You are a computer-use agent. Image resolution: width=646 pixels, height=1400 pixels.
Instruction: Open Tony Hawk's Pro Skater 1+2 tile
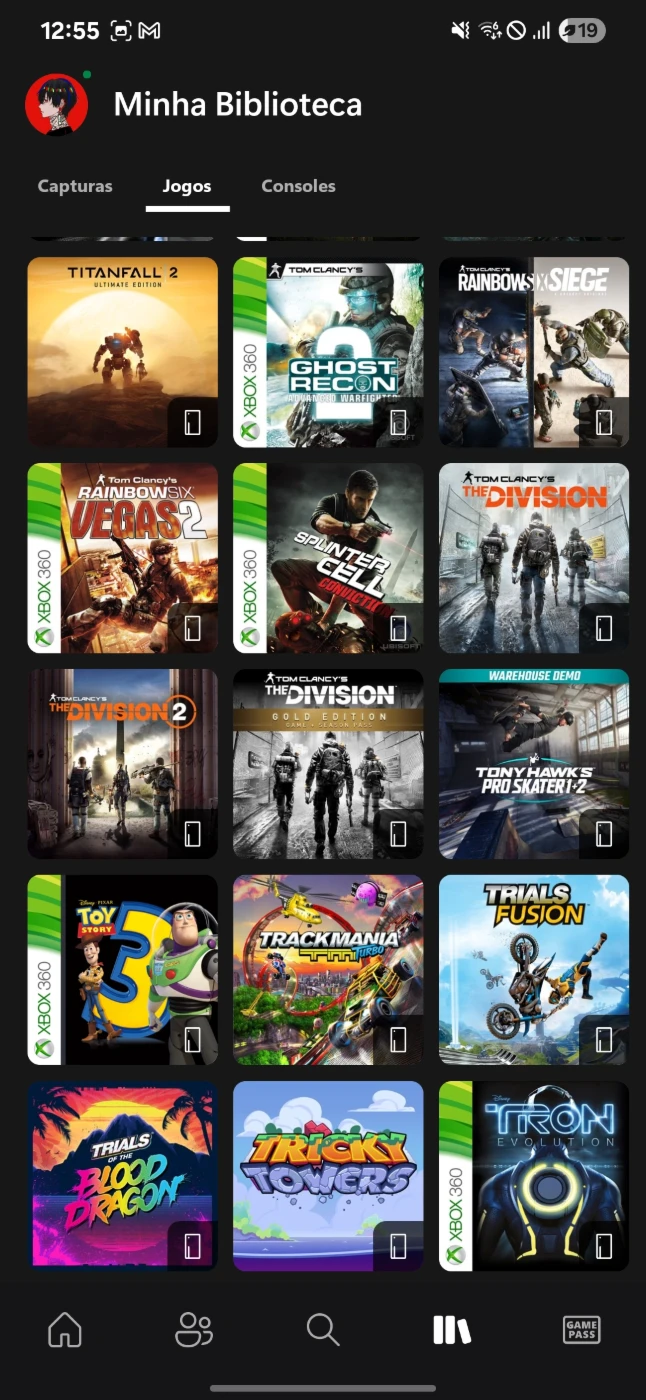pos(534,764)
